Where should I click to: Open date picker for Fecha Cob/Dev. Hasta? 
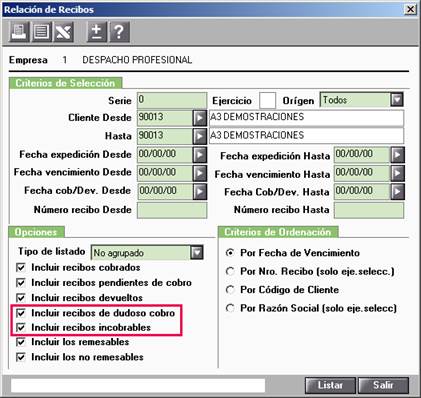tap(397, 191)
